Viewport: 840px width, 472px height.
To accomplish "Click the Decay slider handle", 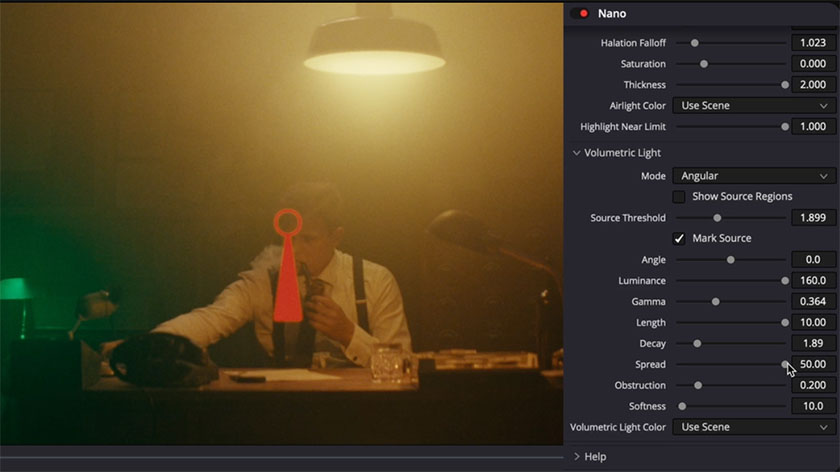I will pyautogui.click(x=697, y=344).
